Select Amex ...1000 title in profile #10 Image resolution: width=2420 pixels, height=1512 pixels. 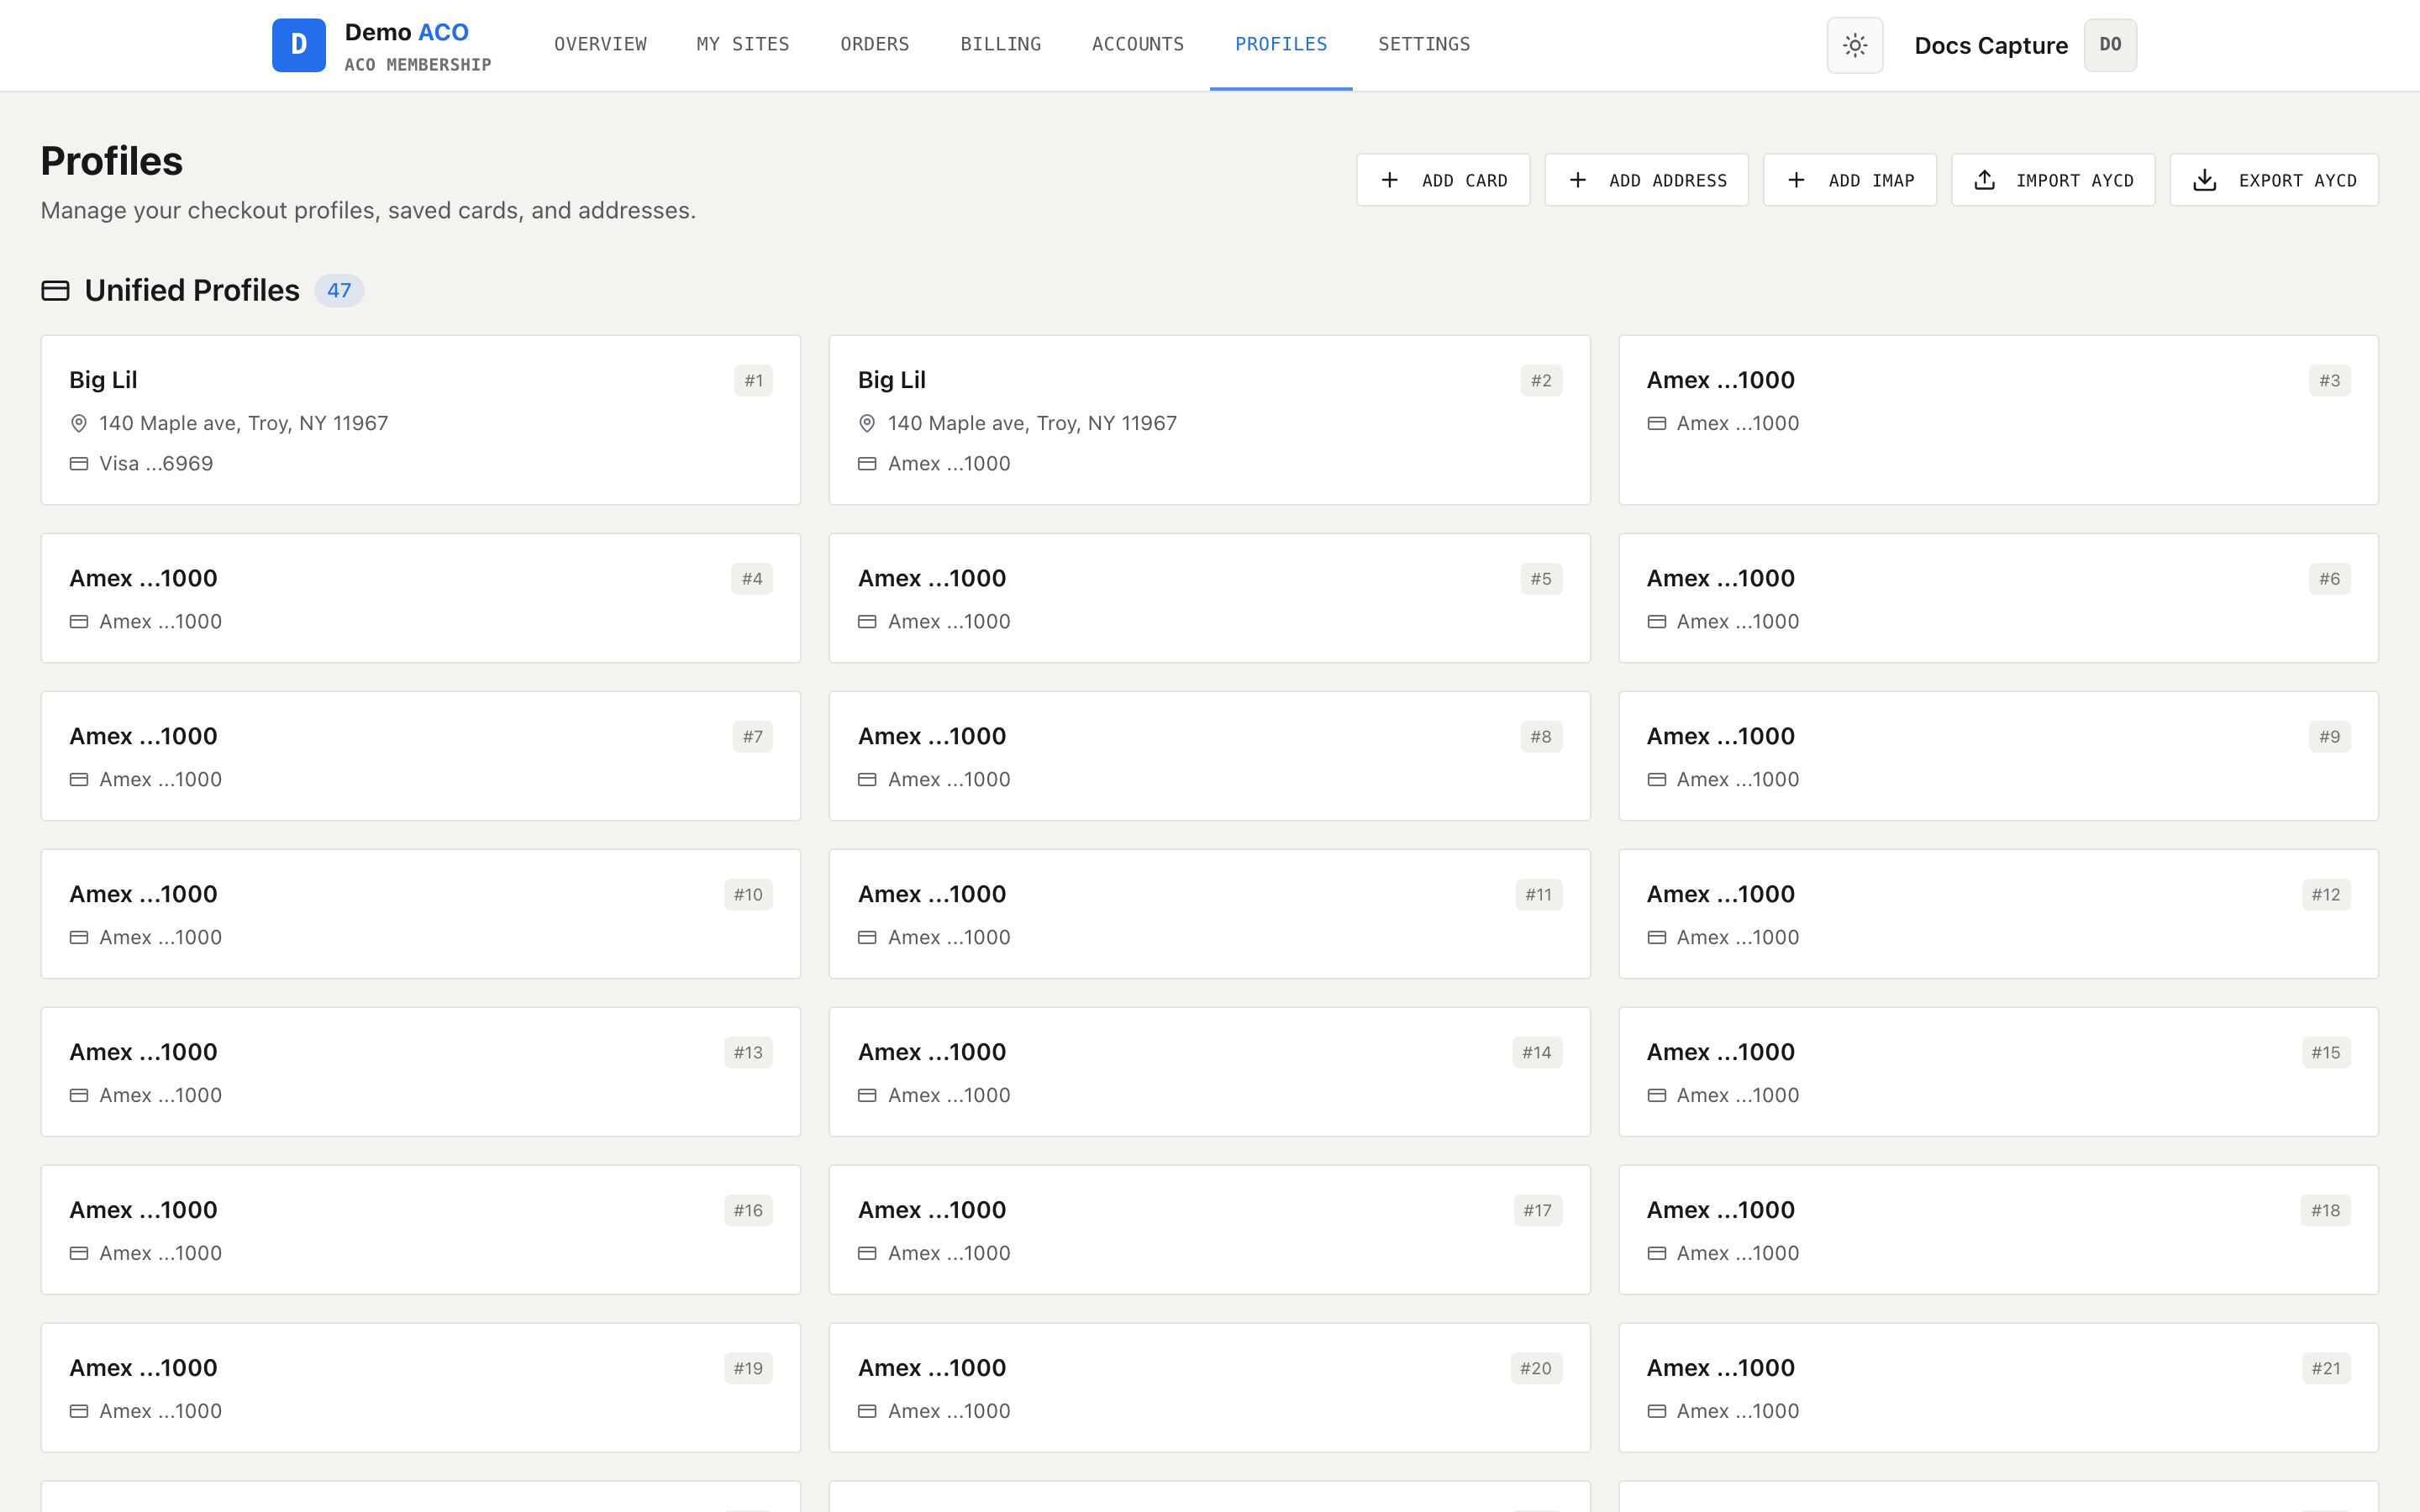[x=143, y=895]
